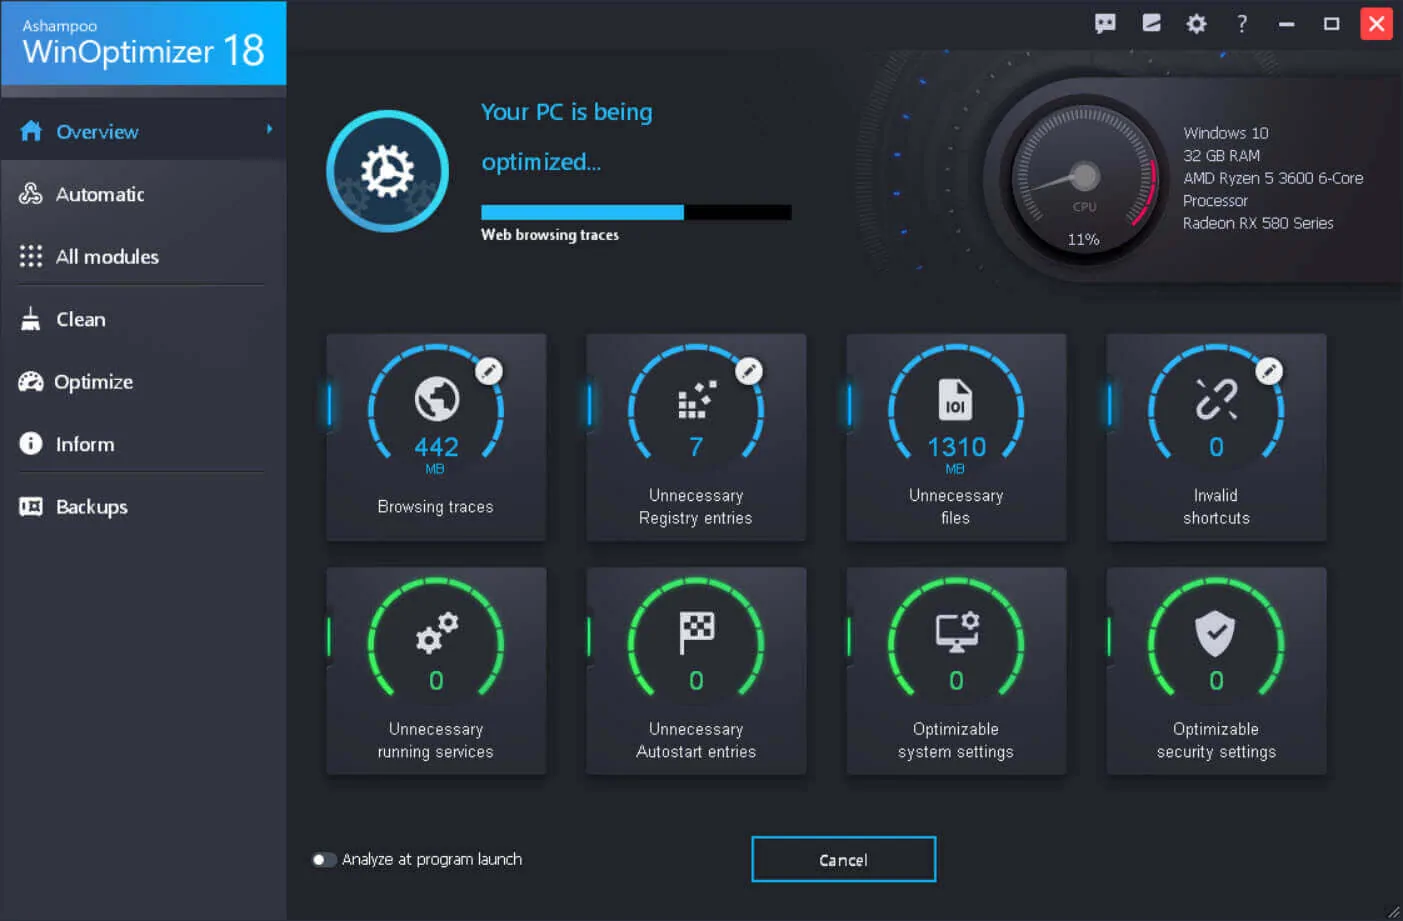
Task: Click the gears icon for running services
Action: pos(437,633)
